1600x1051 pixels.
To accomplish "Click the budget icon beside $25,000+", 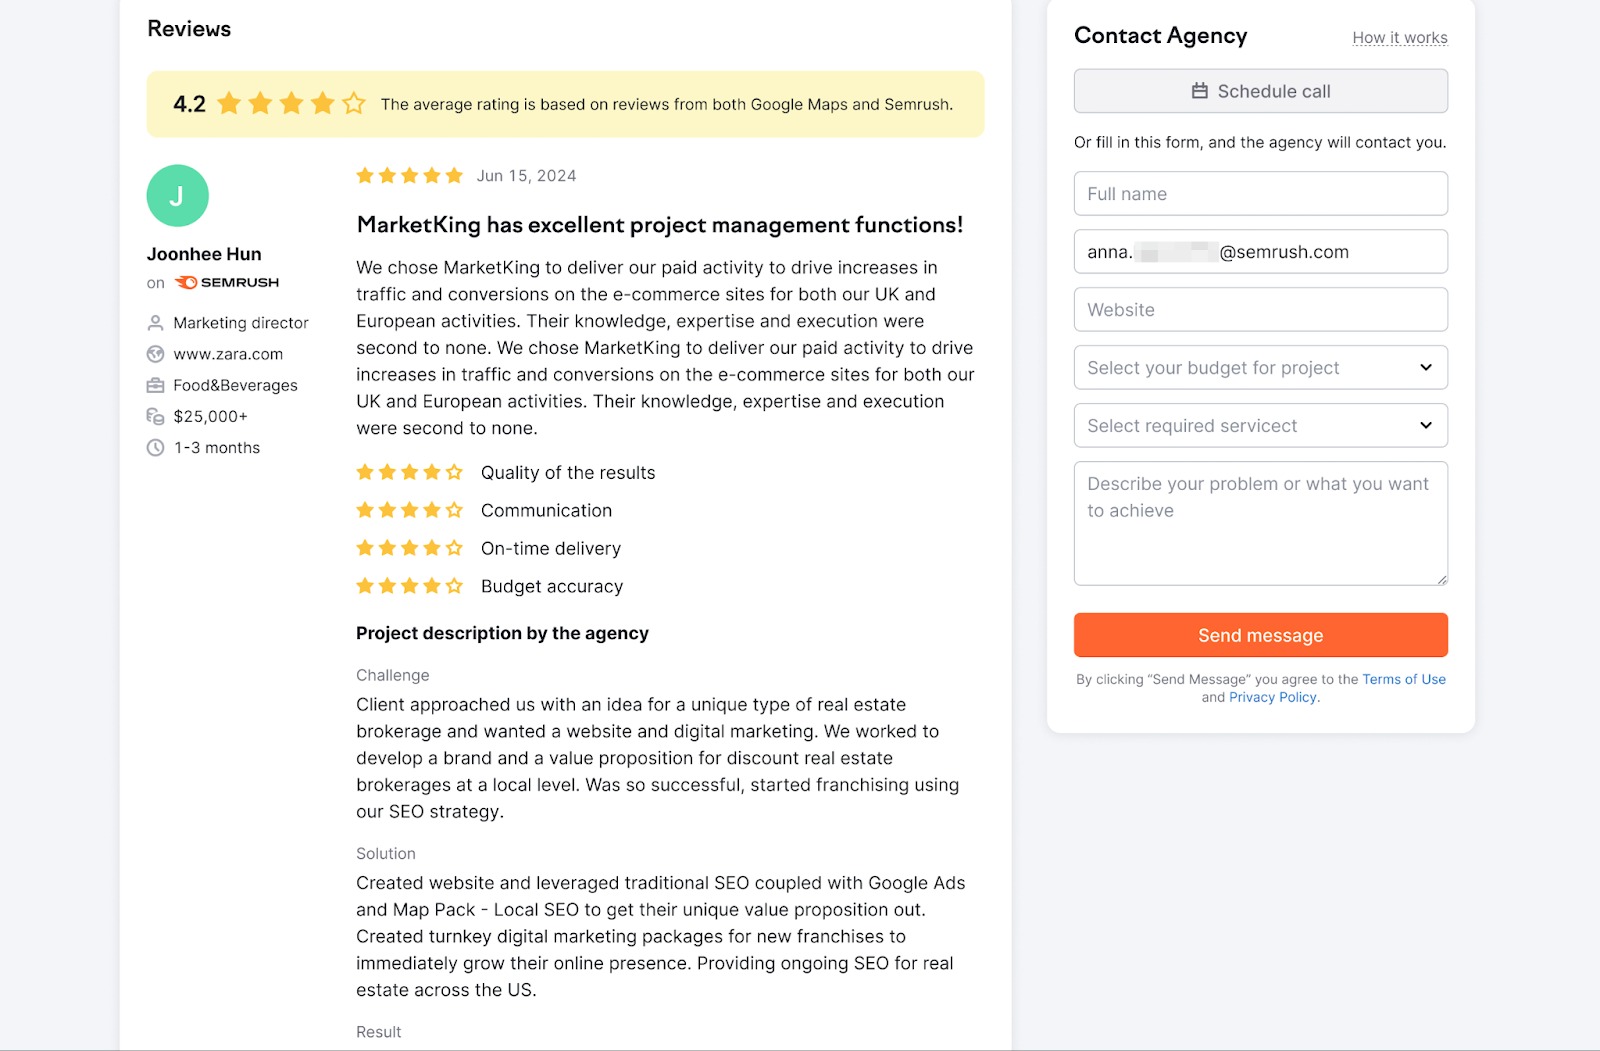I will (156, 416).
